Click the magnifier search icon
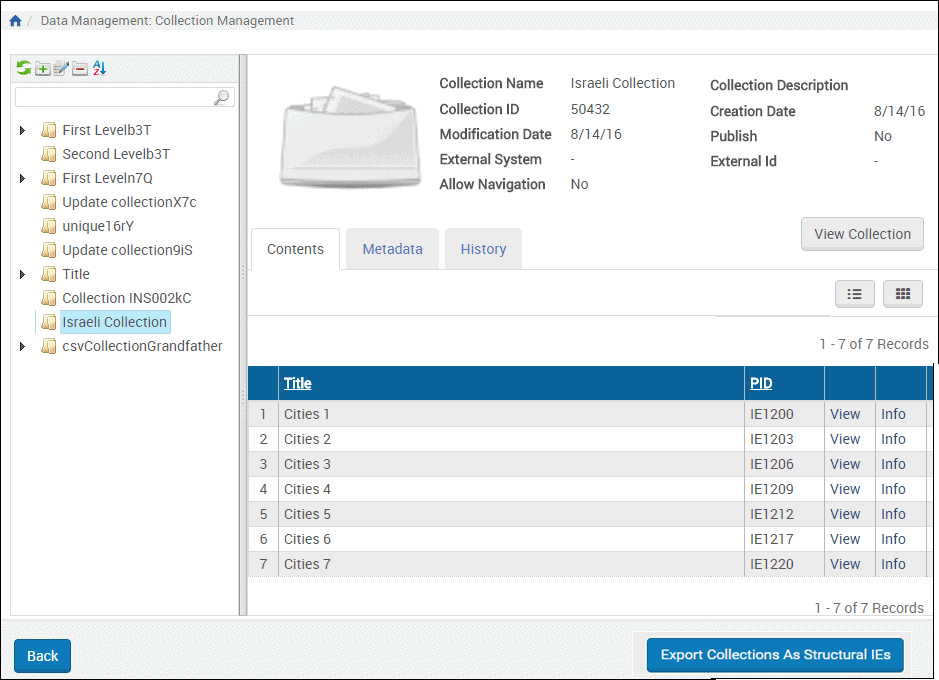This screenshot has width=939, height=680. (222, 97)
